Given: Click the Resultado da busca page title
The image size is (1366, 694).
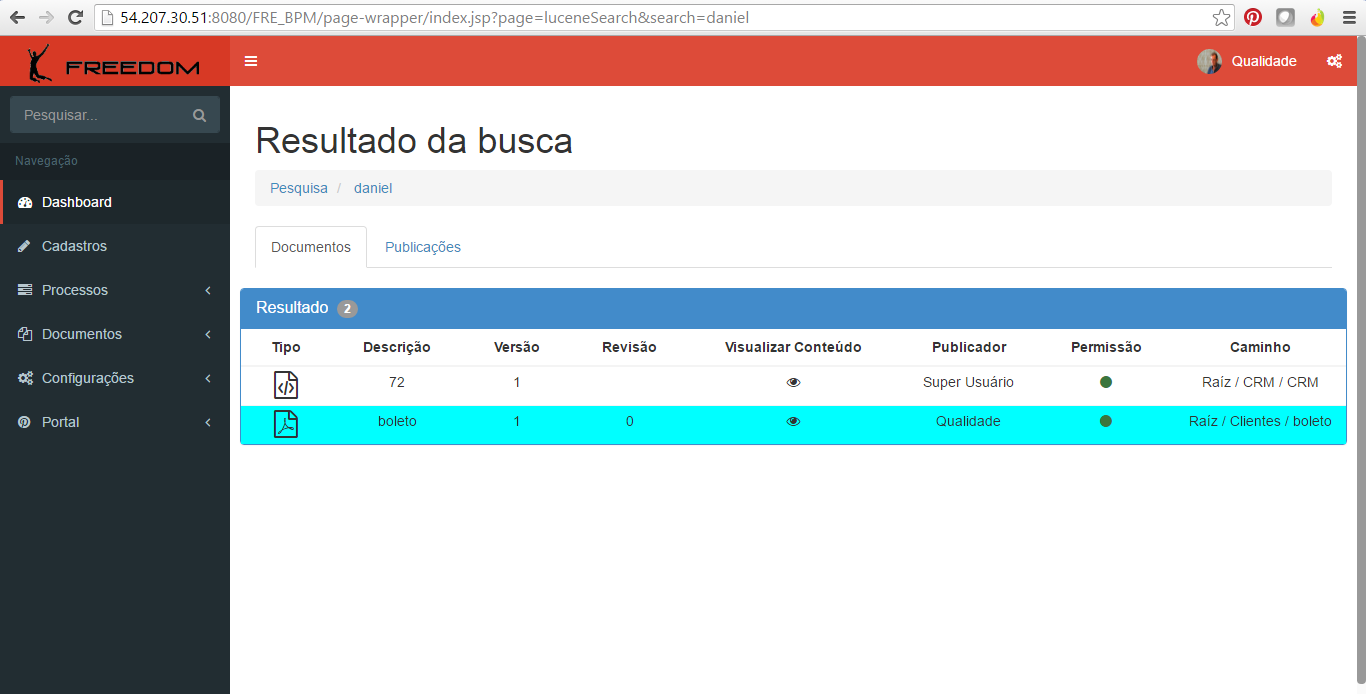Looking at the screenshot, I should (x=414, y=141).
